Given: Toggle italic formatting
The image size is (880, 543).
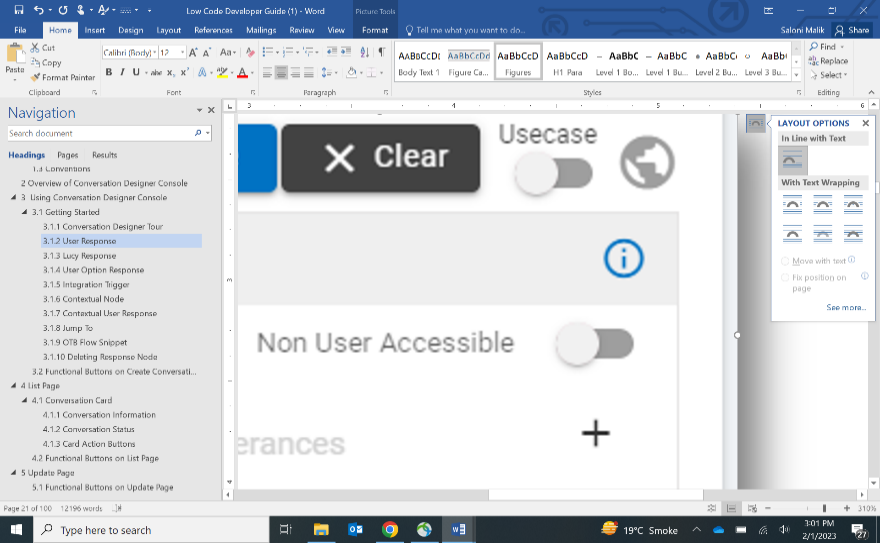Looking at the screenshot, I should pos(122,72).
